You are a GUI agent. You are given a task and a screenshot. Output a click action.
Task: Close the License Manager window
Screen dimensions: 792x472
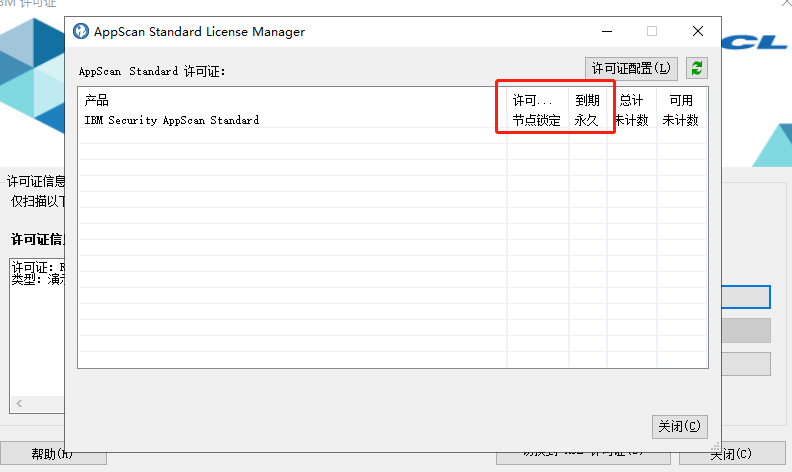(x=698, y=31)
